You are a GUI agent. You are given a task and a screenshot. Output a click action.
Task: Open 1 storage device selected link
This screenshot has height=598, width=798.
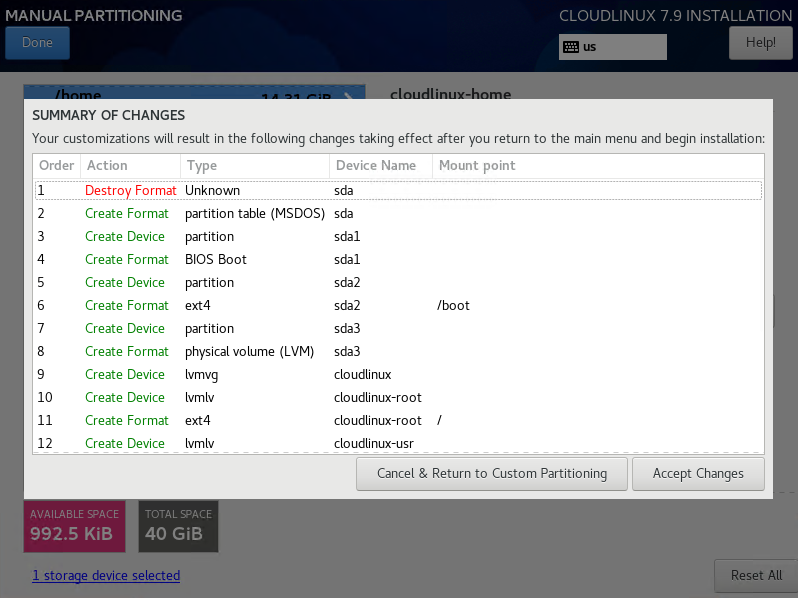(x=106, y=576)
